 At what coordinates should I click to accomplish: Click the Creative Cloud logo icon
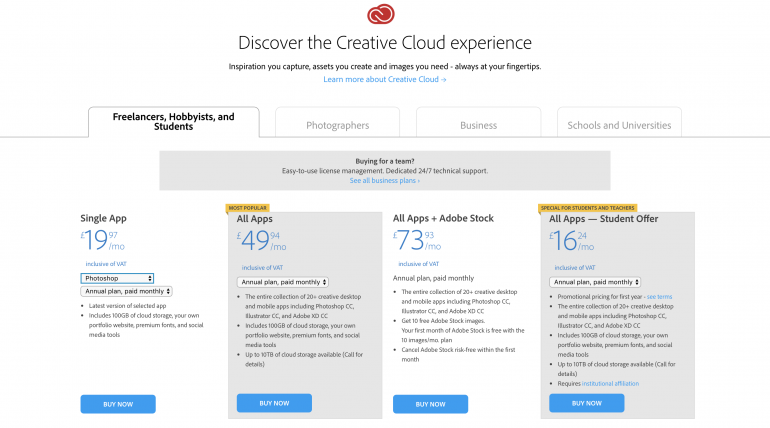tap(381, 14)
